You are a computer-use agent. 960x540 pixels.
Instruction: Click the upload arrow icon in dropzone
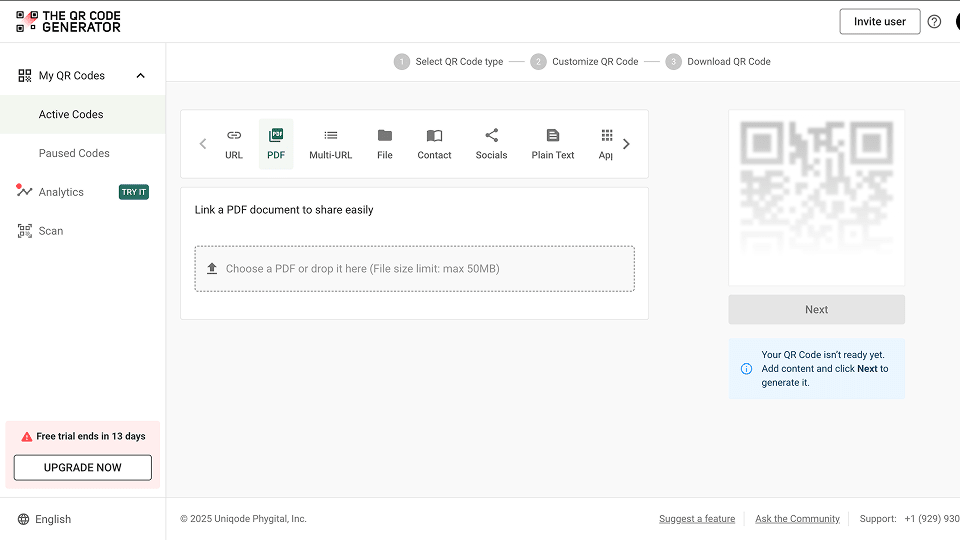212,268
